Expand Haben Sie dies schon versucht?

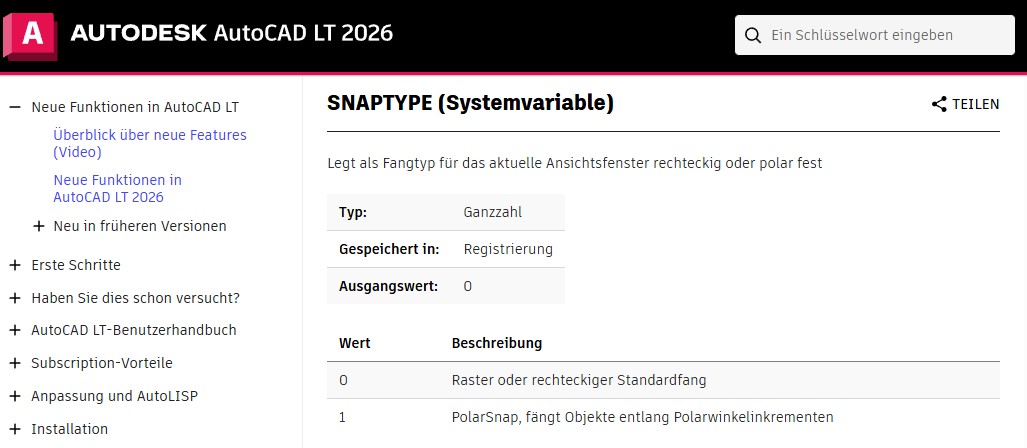14,297
